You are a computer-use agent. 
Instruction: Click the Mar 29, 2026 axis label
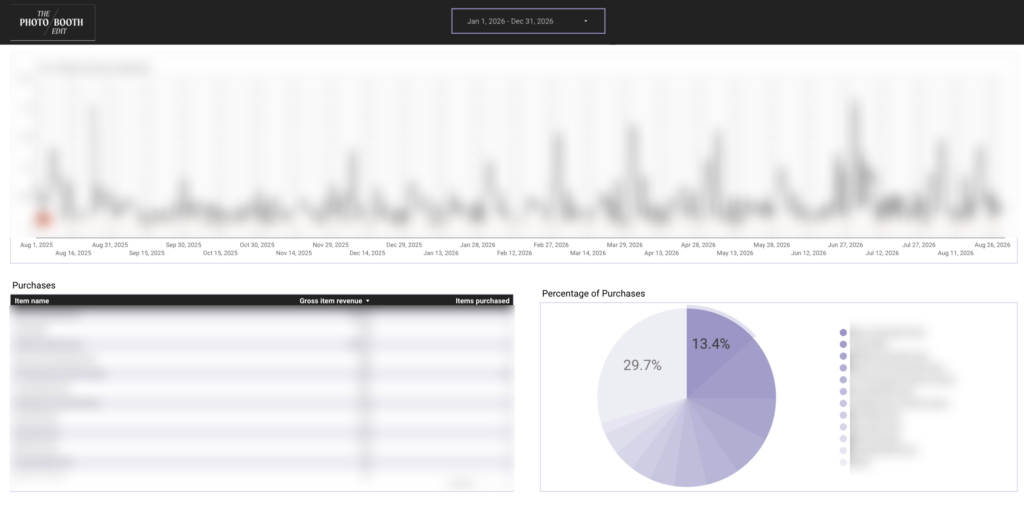click(x=625, y=245)
